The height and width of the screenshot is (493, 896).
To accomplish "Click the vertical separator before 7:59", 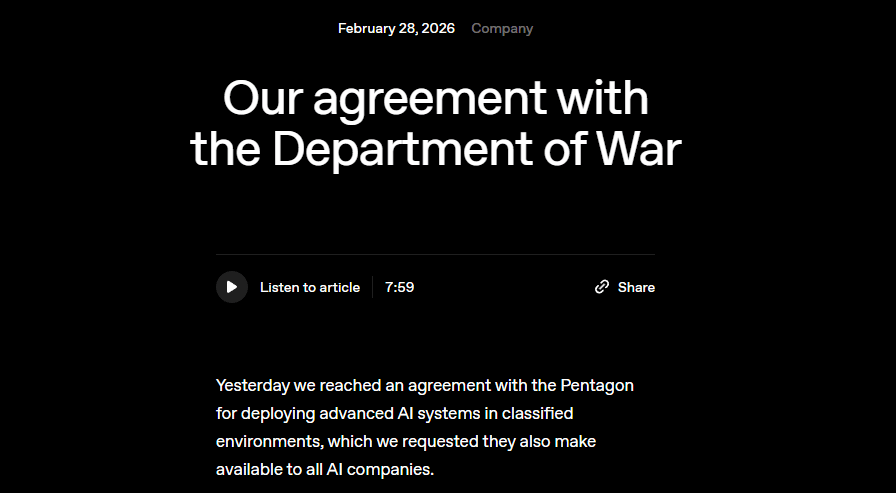I will coord(372,288).
